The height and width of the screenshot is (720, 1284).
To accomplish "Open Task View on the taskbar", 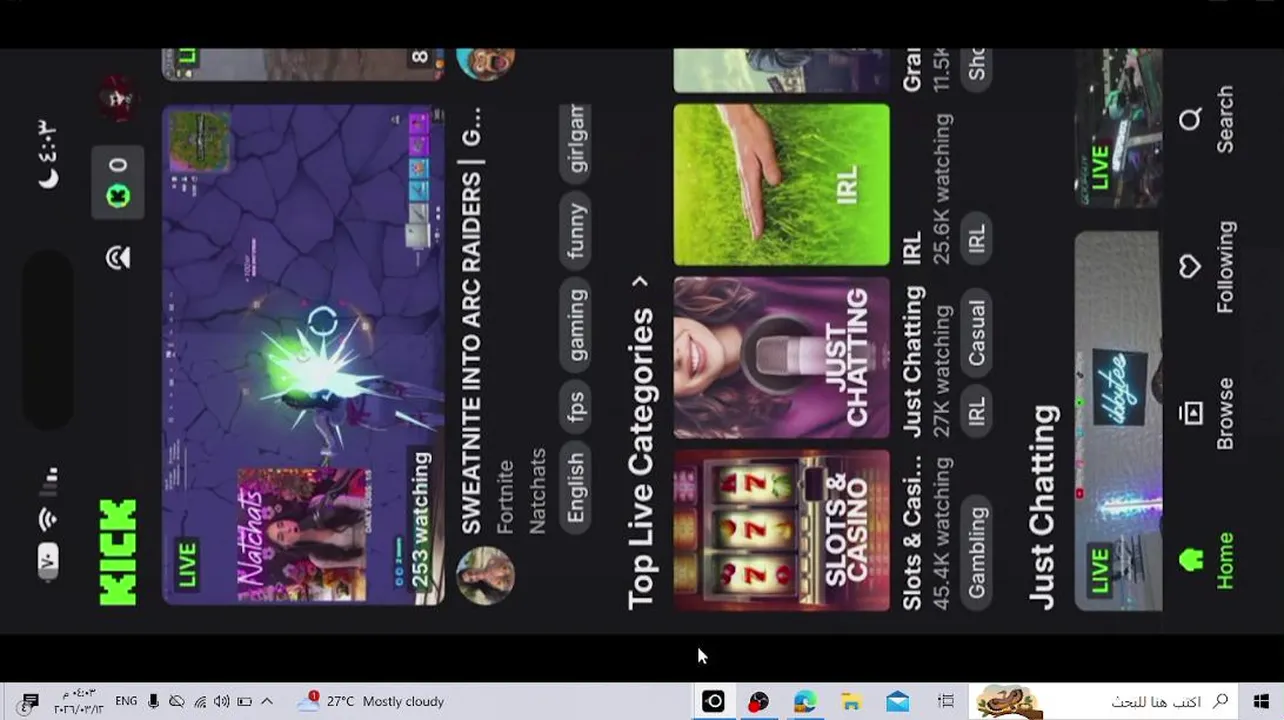I will pyautogui.click(x=945, y=701).
